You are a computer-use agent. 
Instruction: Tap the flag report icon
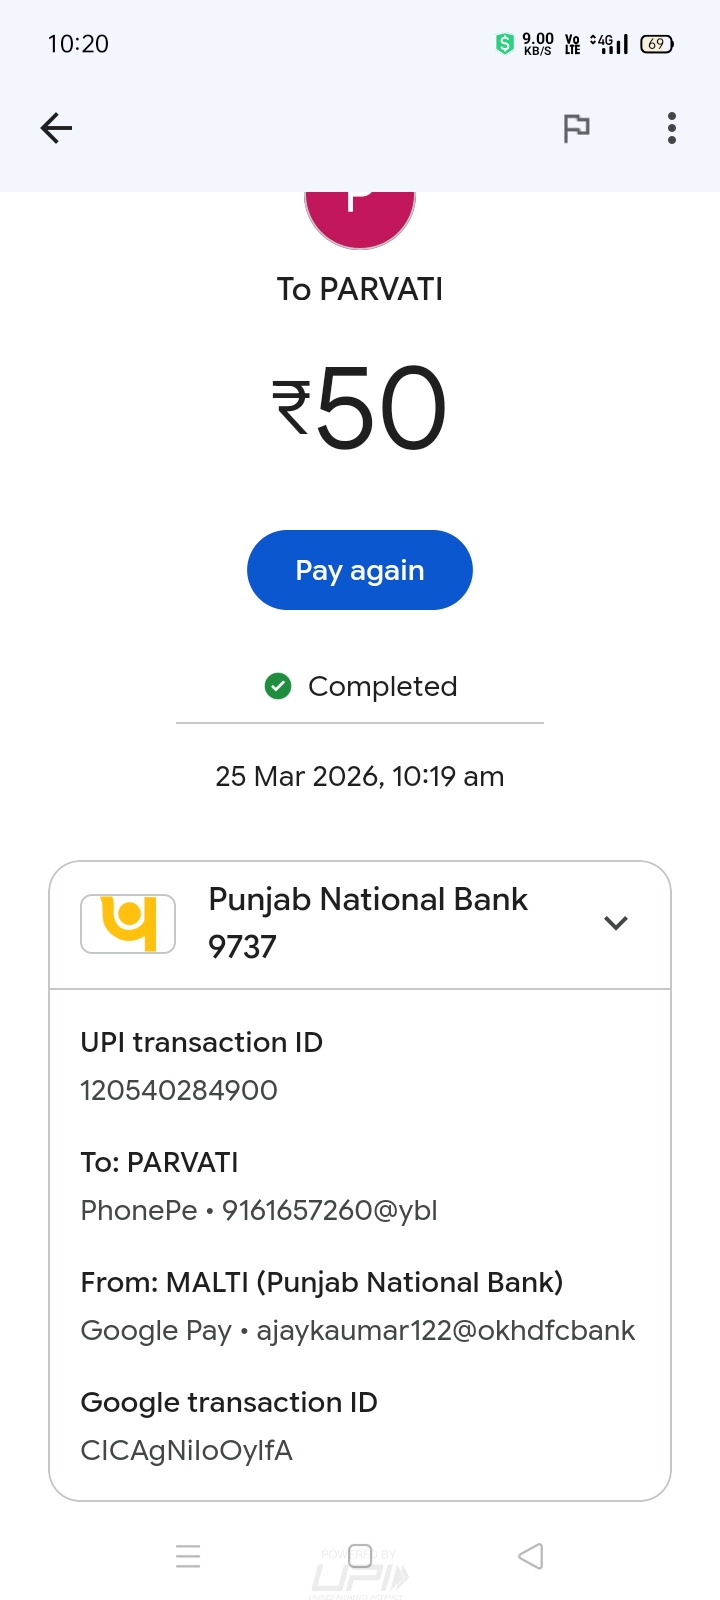click(x=576, y=128)
